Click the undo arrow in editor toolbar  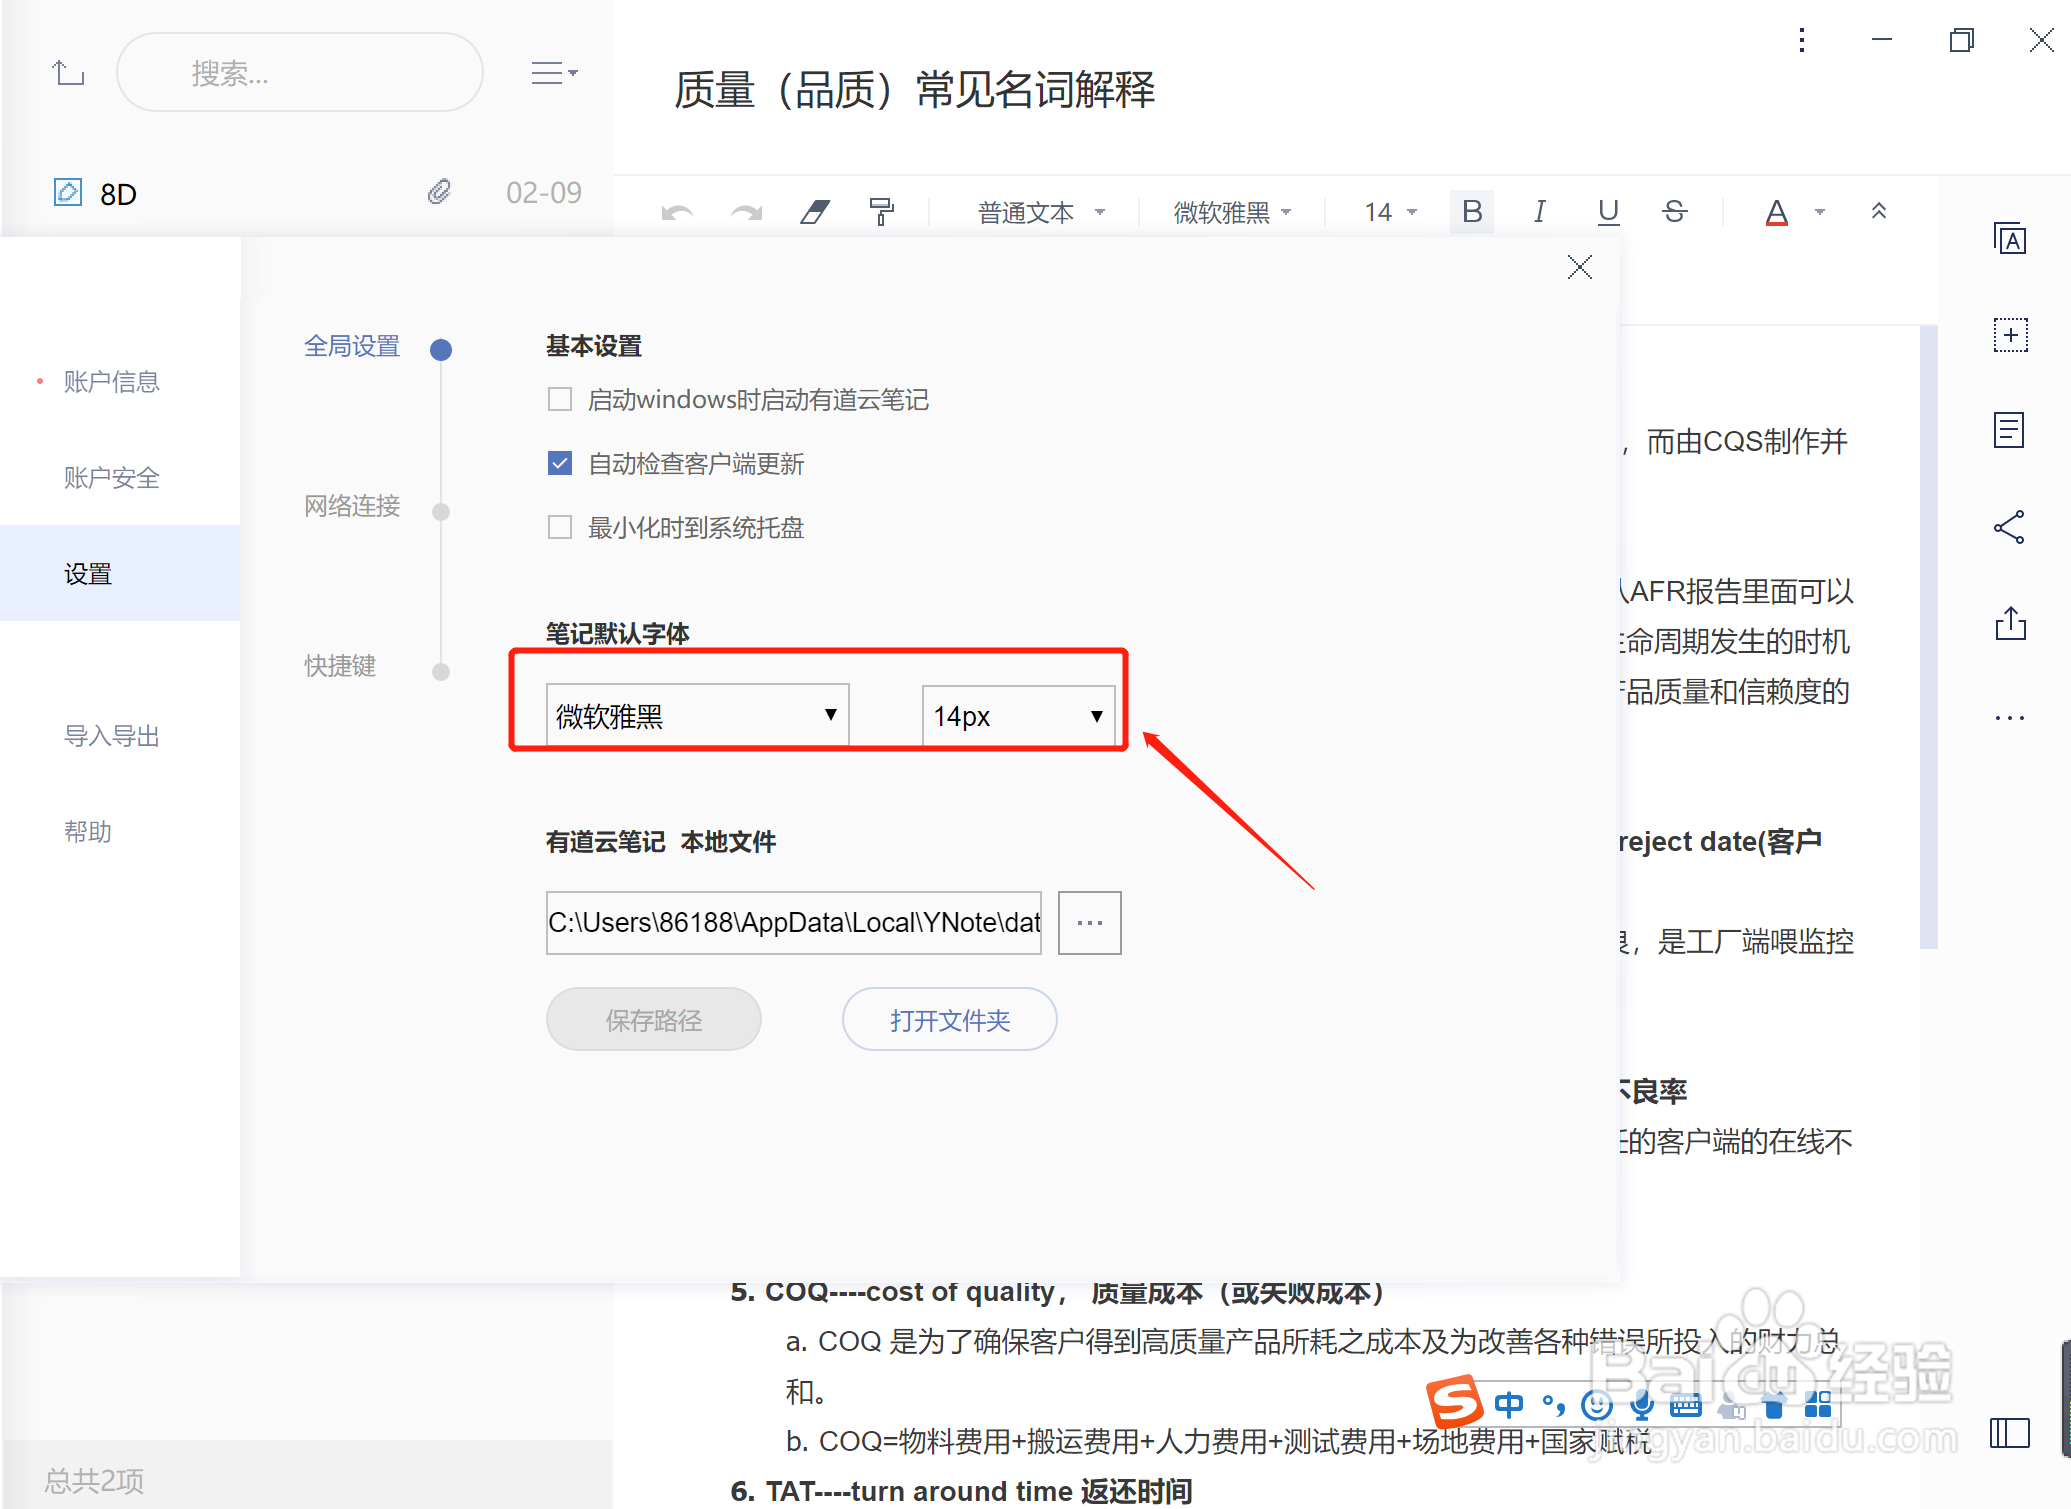677,212
